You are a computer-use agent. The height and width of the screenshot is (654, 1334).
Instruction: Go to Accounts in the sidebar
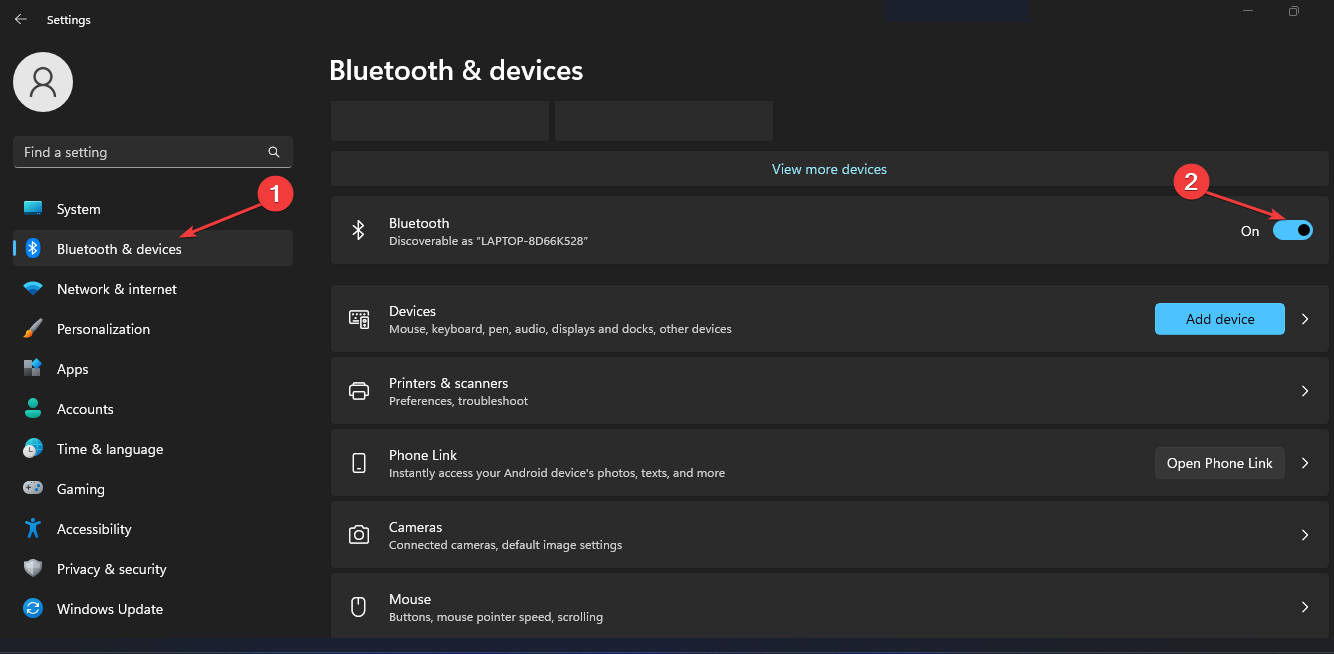tap(85, 409)
